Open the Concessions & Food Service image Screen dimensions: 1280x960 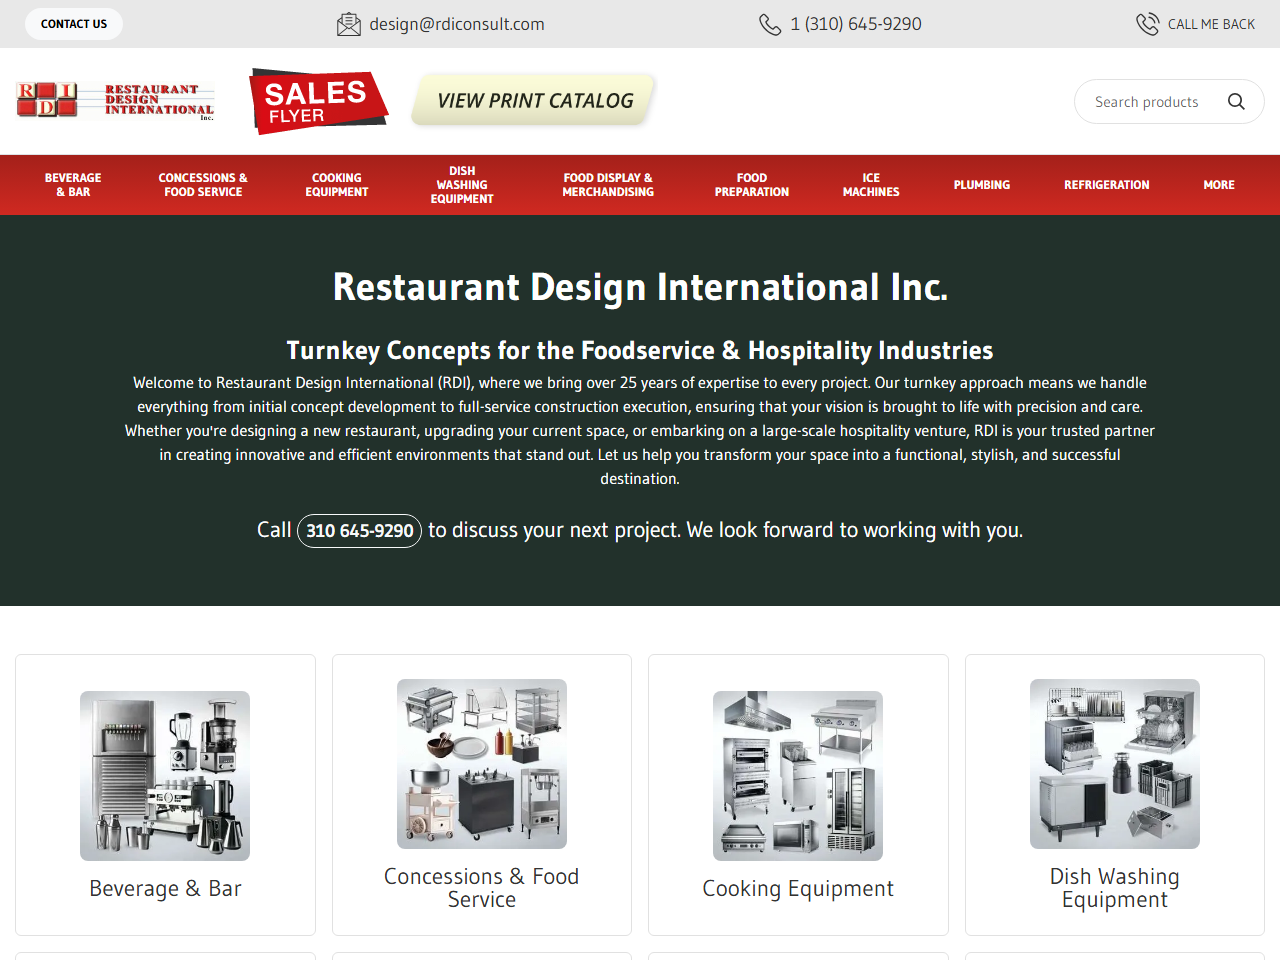(x=482, y=764)
